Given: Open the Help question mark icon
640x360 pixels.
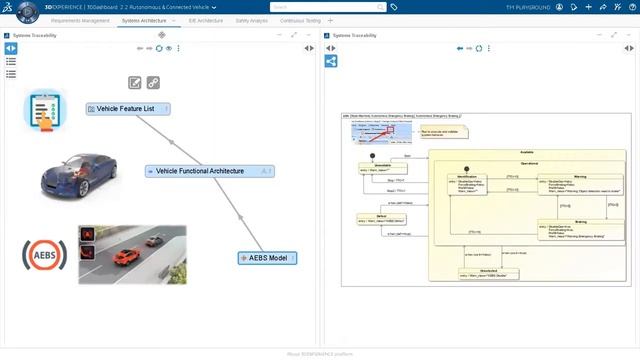Looking at the screenshot, I should (632, 7).
